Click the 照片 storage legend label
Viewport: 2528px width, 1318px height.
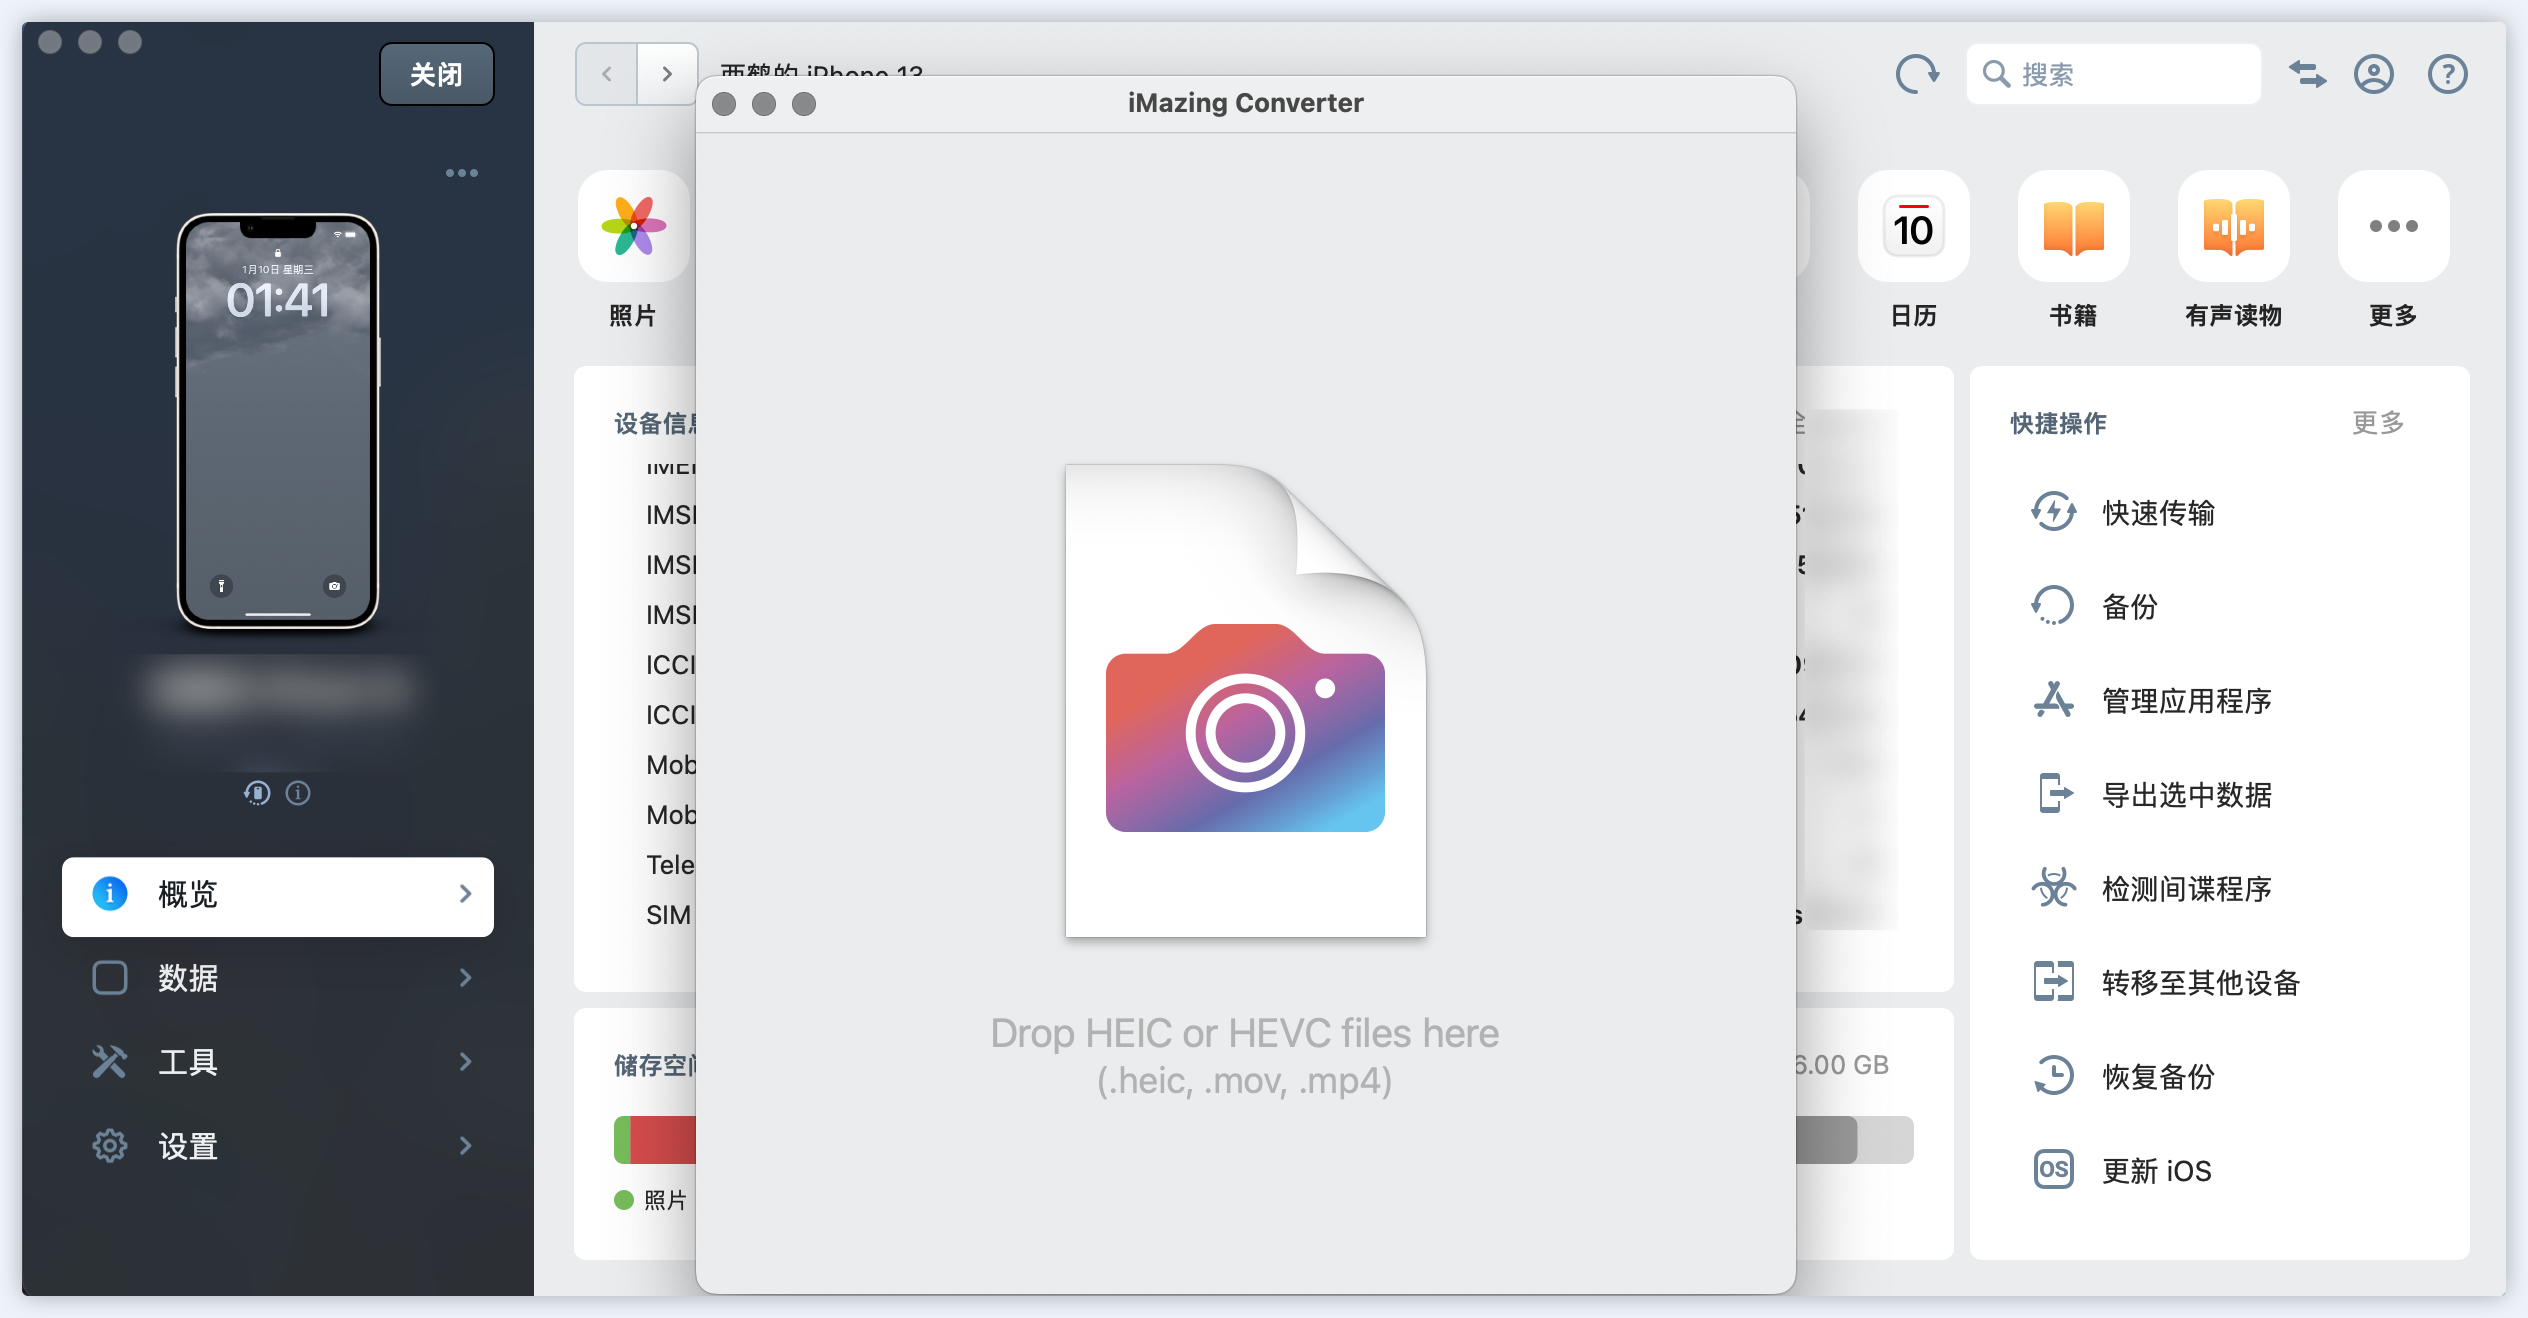coord(665,1200)
